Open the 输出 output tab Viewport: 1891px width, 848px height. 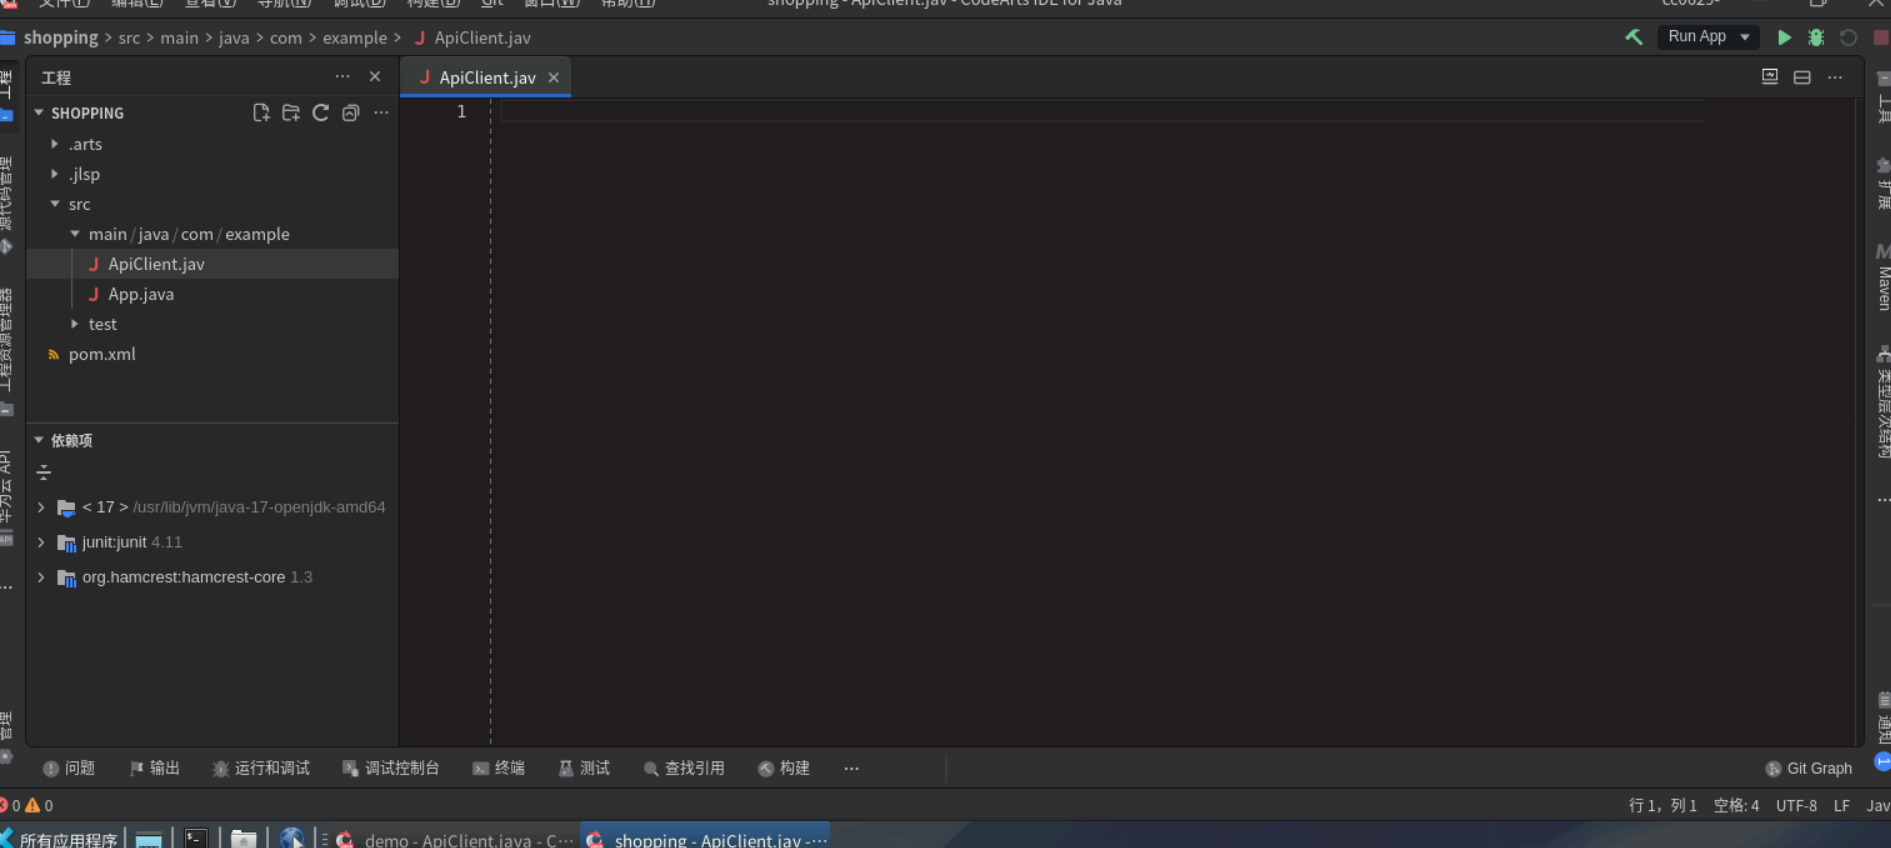tap(155, 768)
